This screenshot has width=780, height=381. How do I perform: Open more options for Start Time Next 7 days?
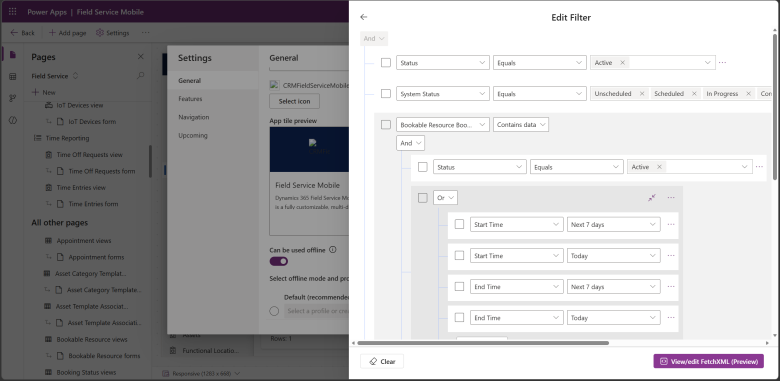pyautogui.click(x=671, y=224)
